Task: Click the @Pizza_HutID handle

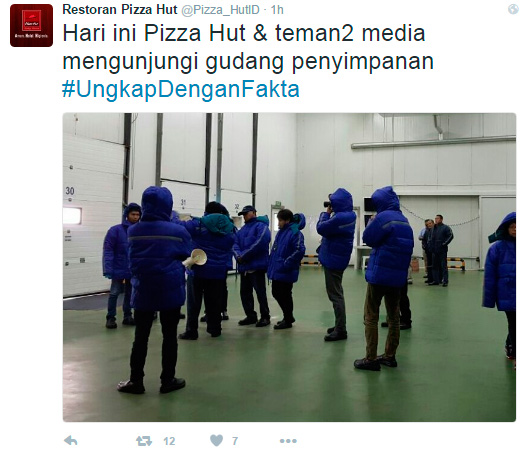Action: click(220, 10)
